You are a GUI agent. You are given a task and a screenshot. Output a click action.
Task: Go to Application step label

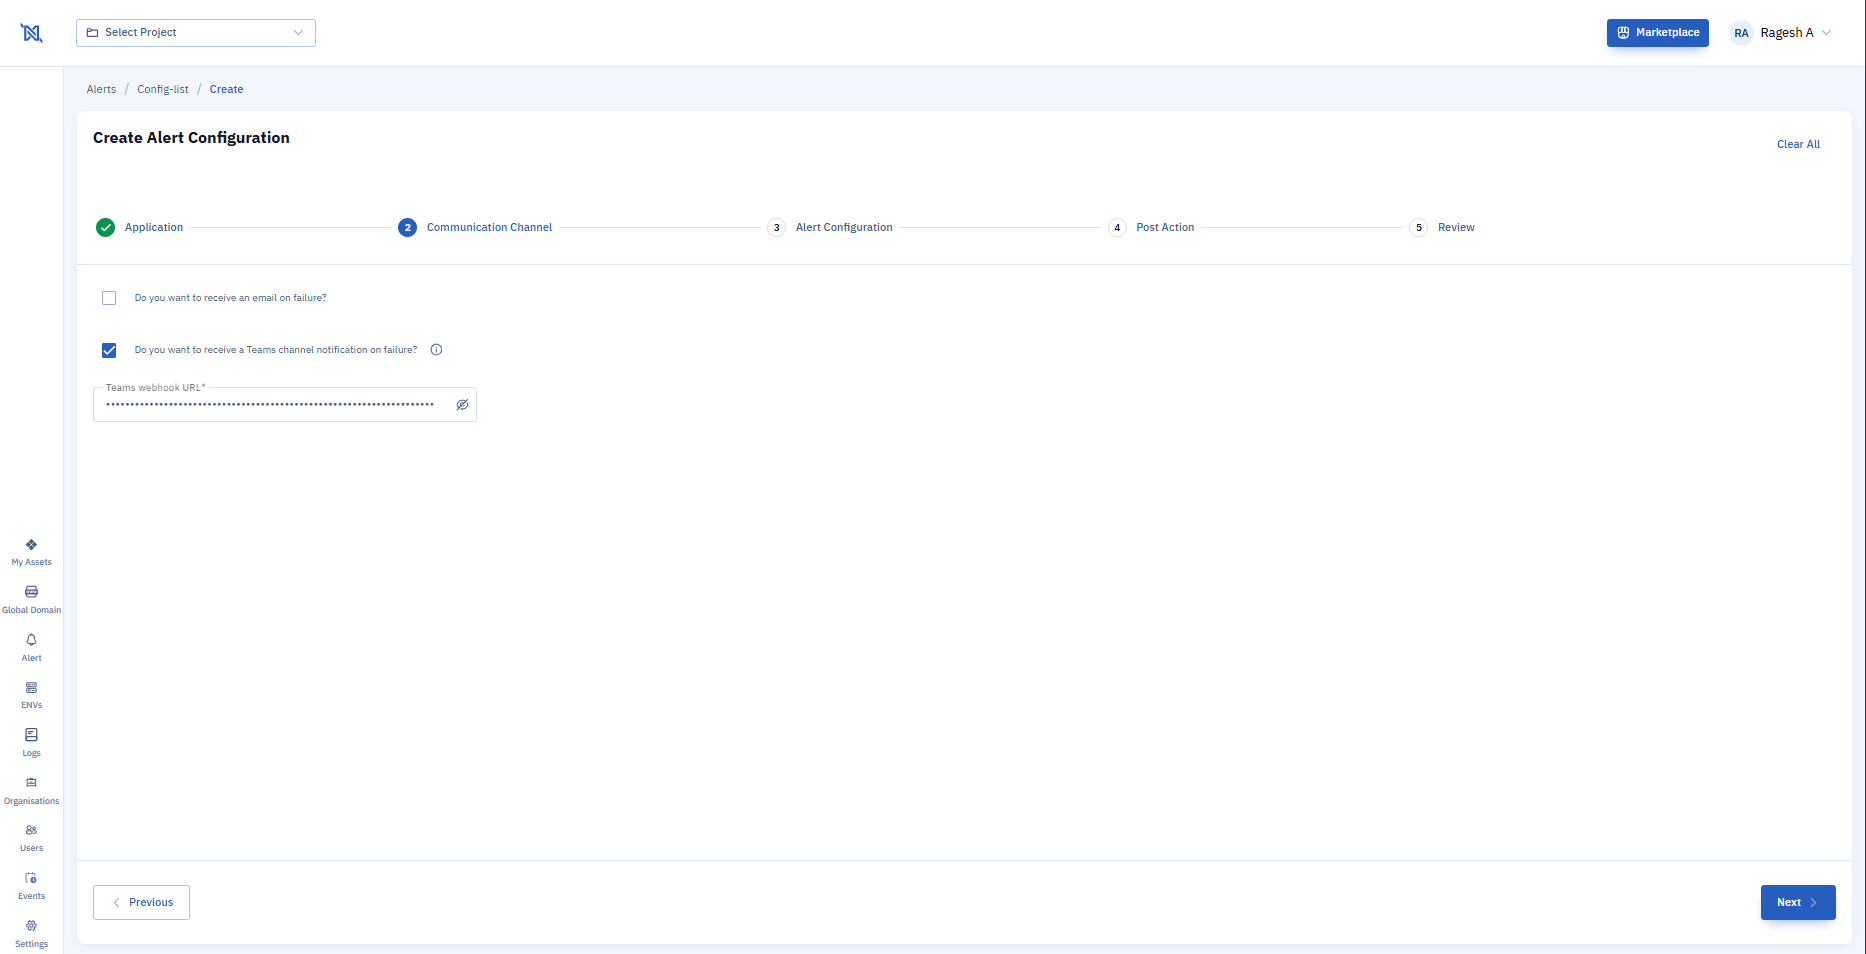point(154,227)
